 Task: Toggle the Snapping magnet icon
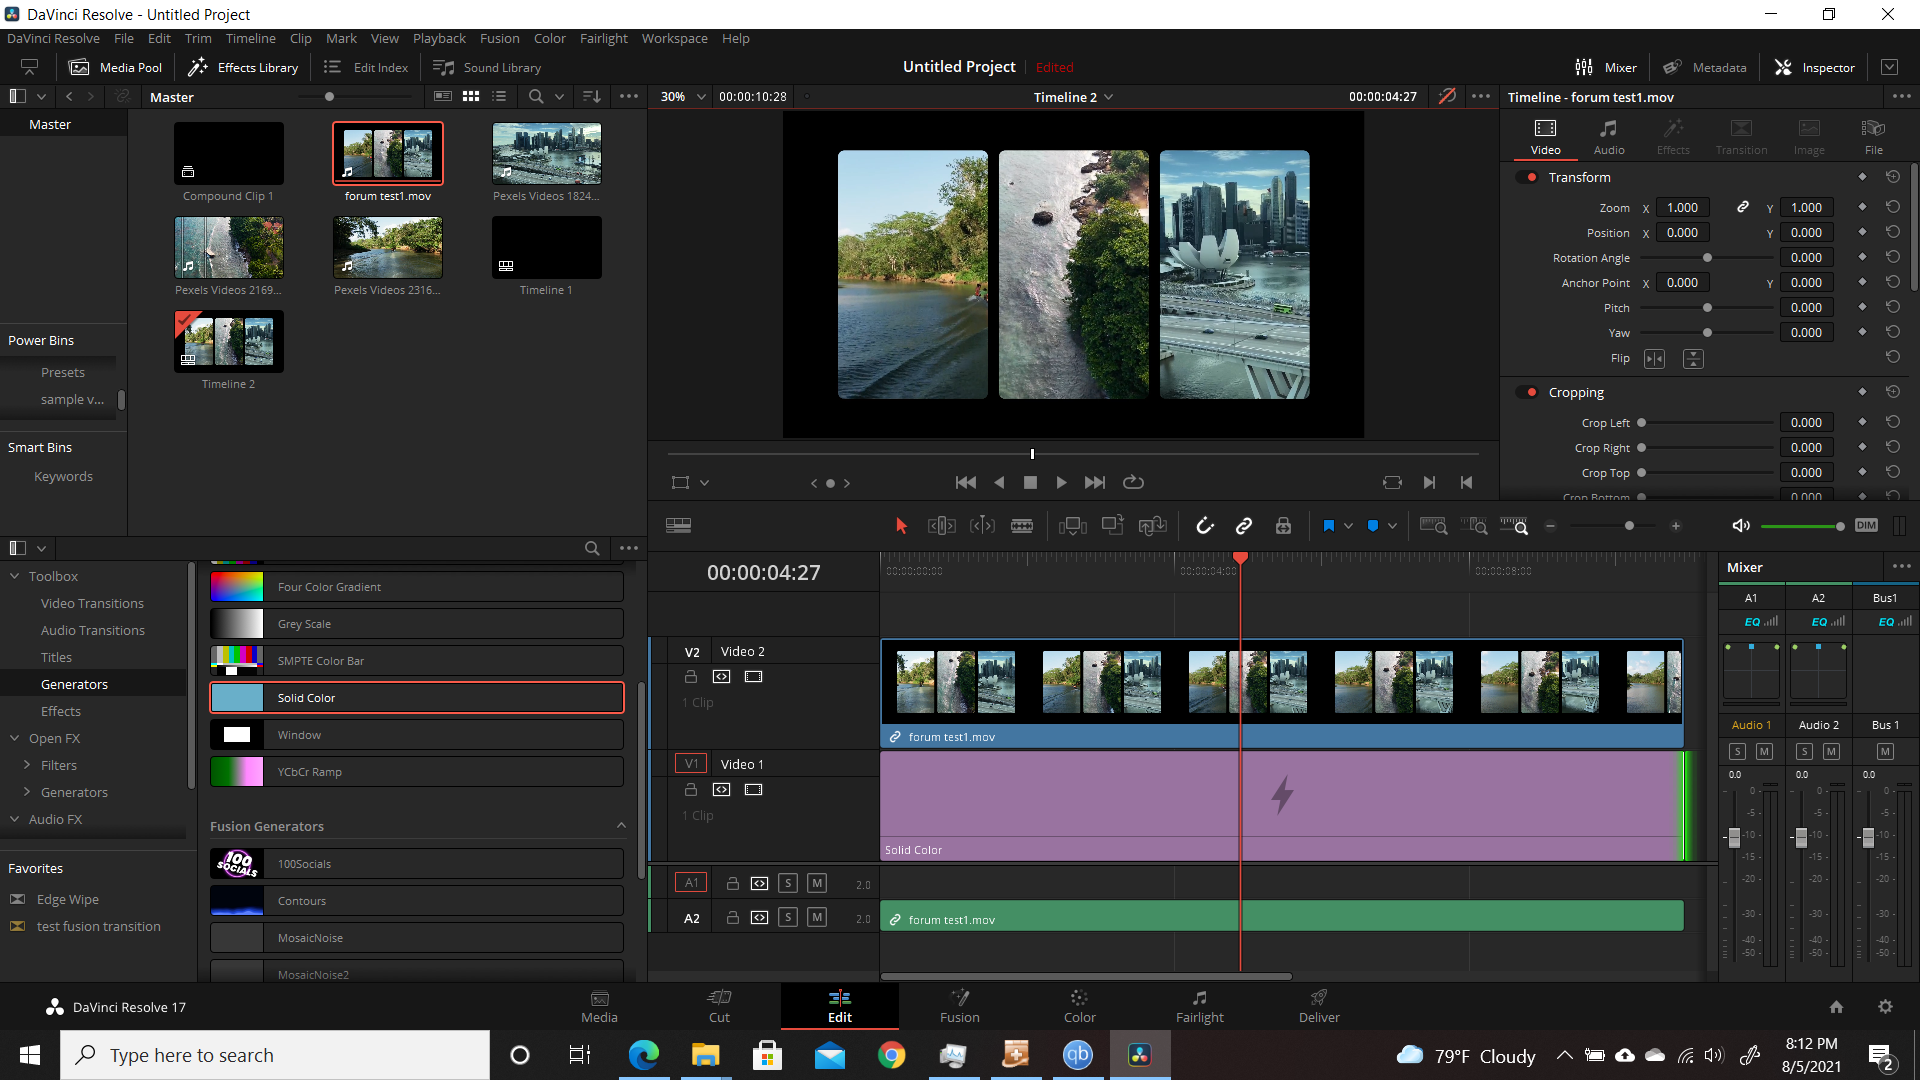1205,526
